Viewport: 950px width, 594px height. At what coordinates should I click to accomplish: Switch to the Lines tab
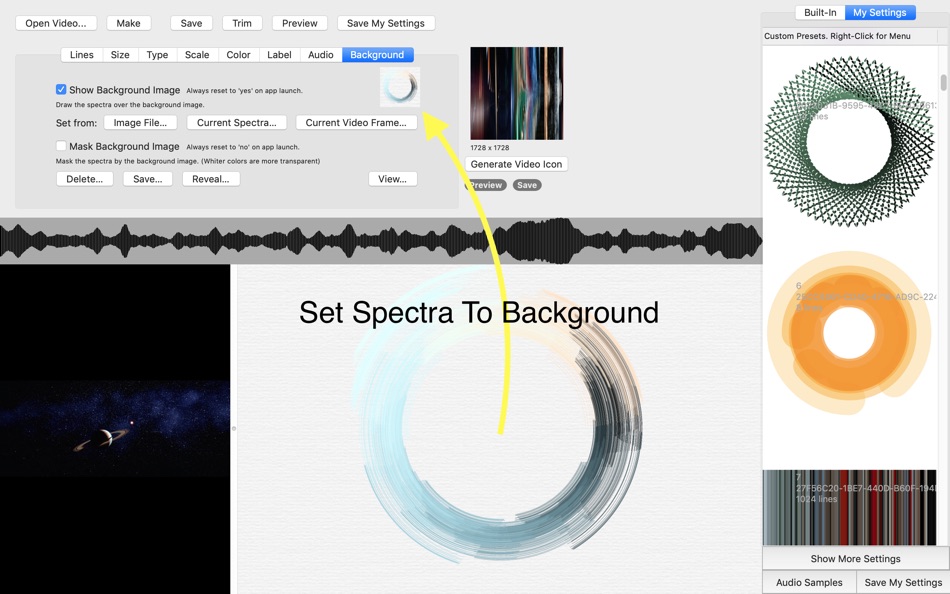coord(82,55)
